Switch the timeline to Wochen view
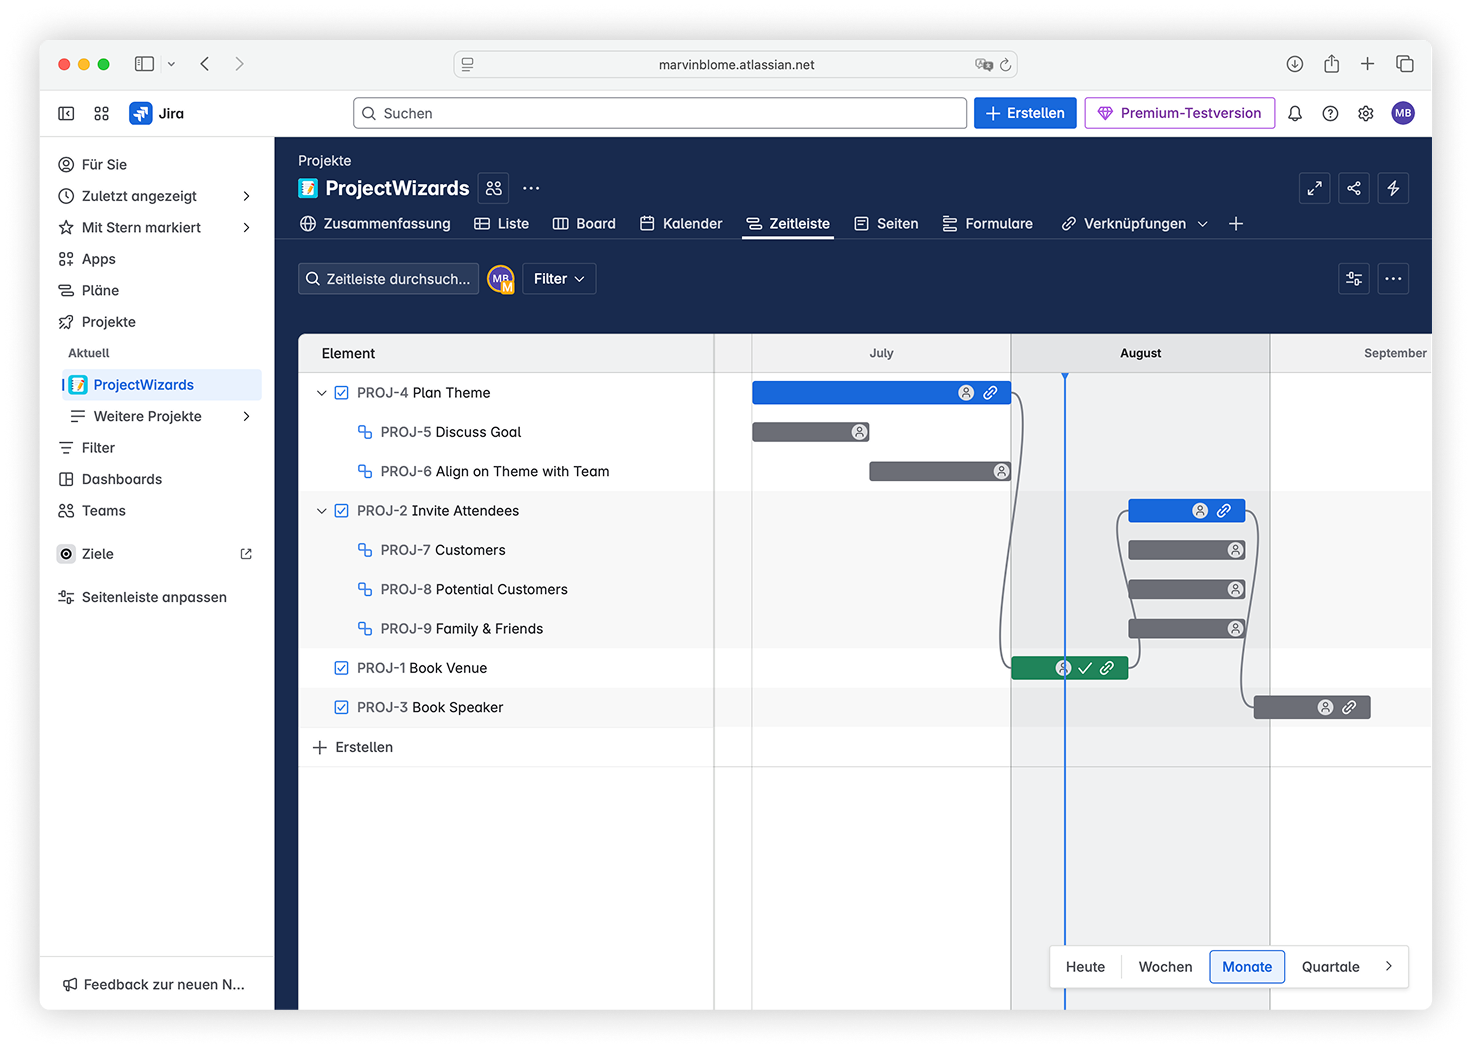 point(1165,966)
